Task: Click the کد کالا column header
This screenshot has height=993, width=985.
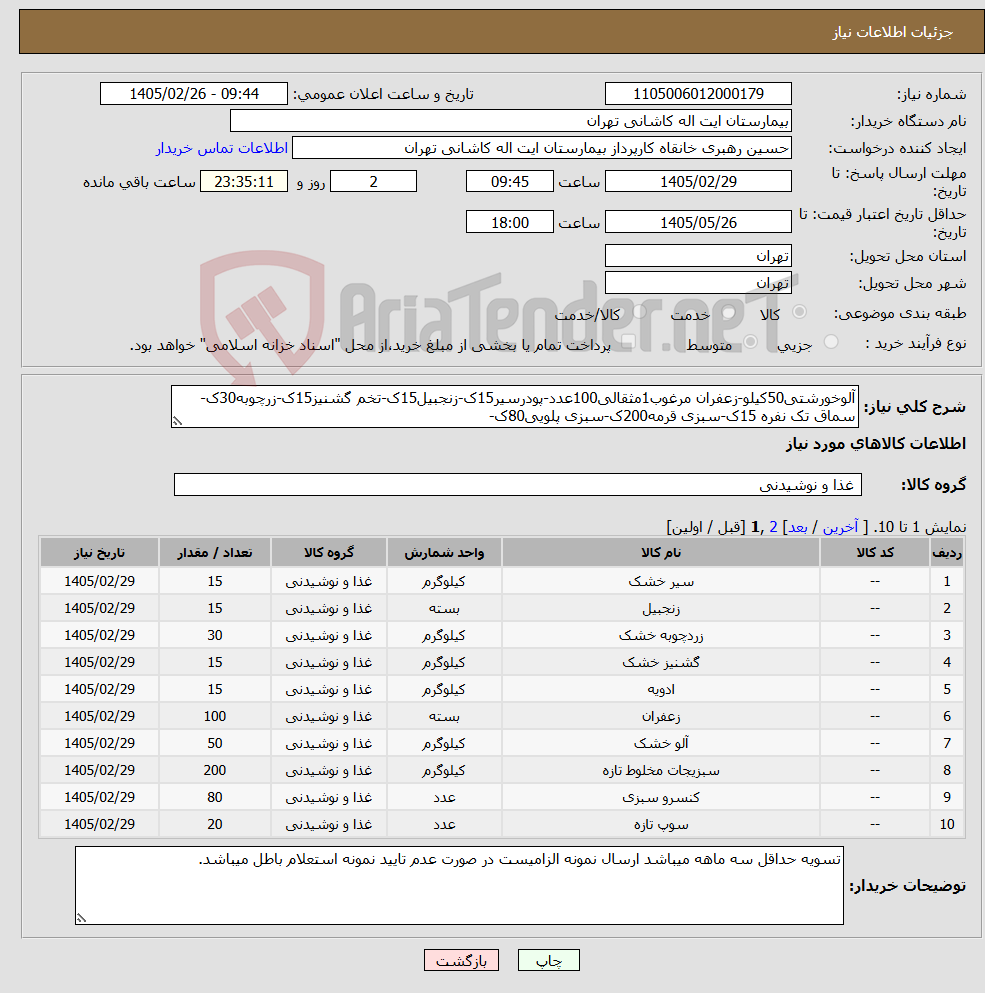Action: coord(875,552)
